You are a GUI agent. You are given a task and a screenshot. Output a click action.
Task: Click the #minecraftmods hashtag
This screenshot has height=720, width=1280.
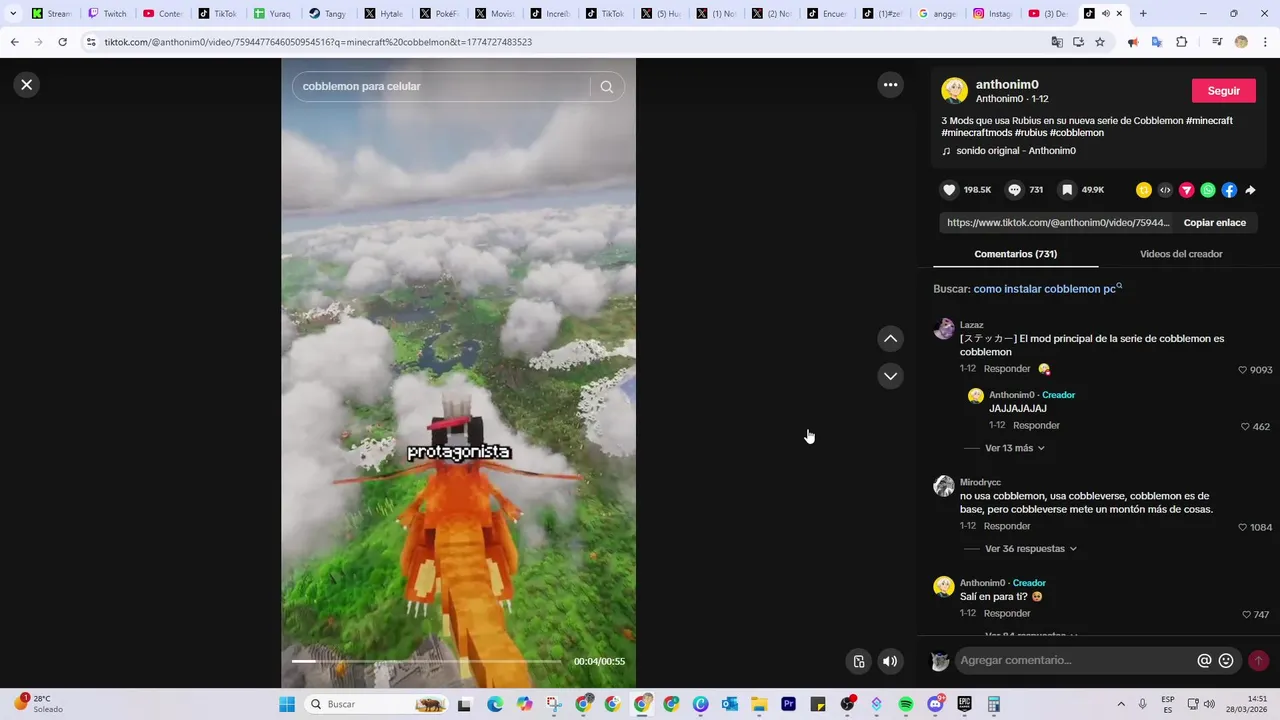977,133
